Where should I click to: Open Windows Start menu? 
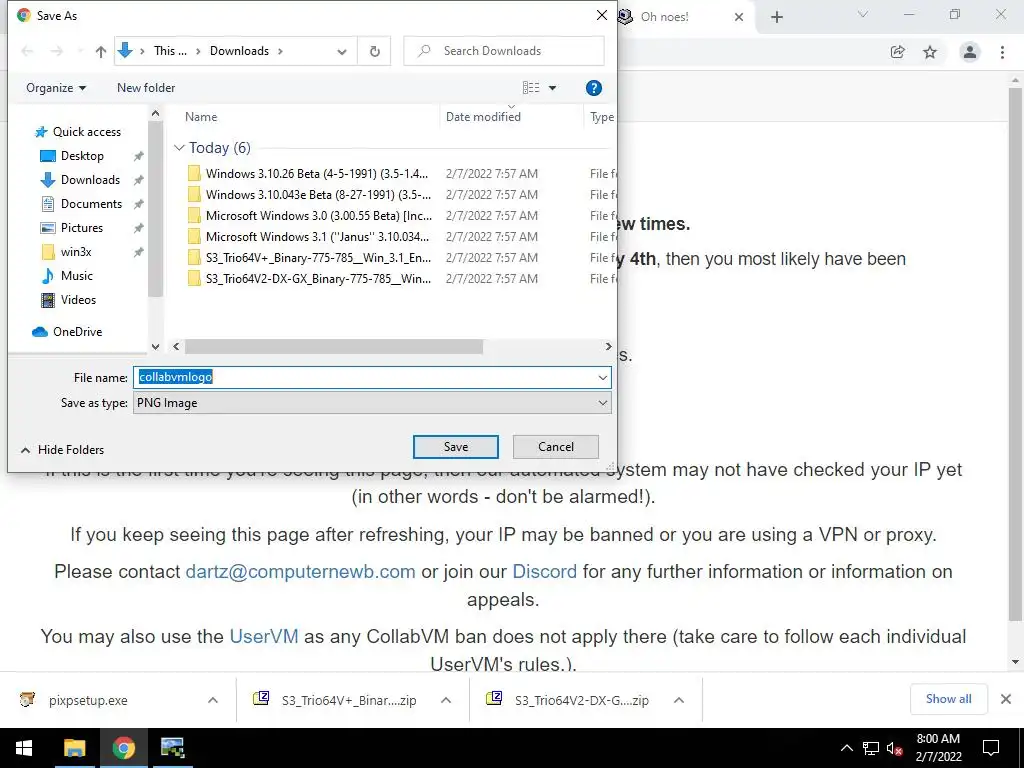24,748
